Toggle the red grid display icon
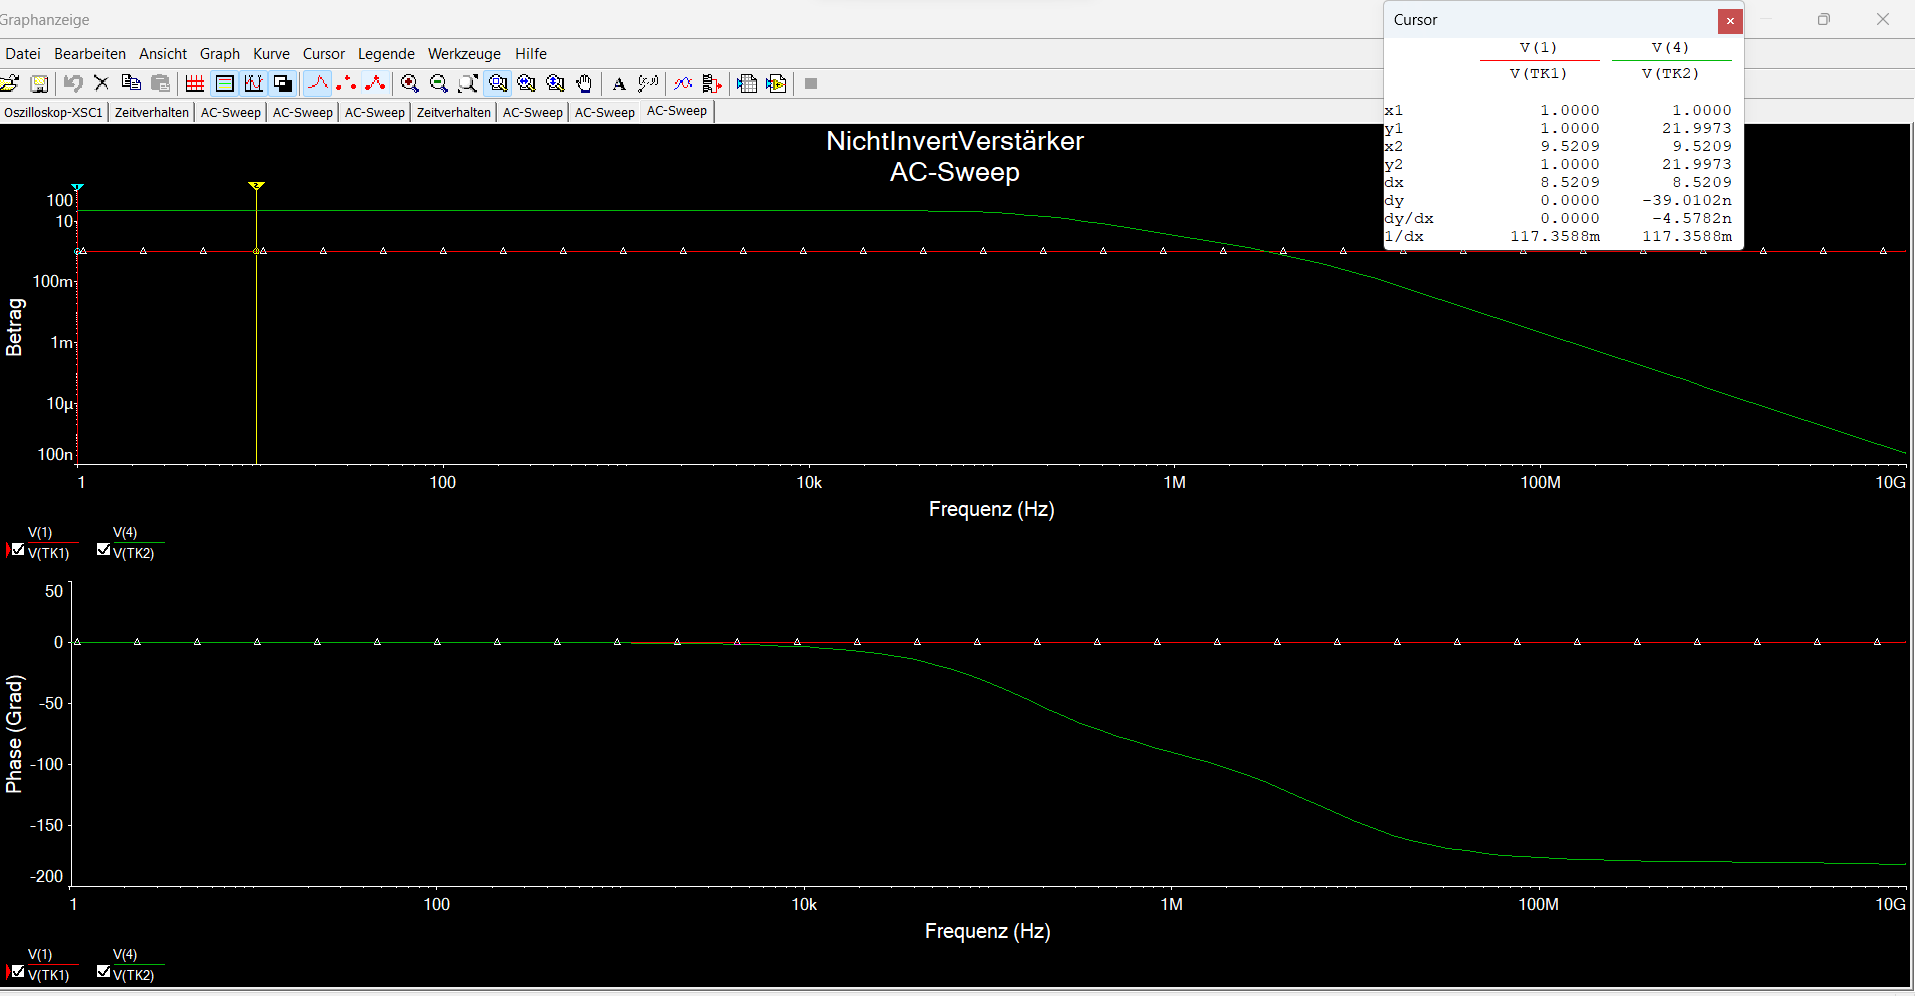Screen dimensions: 1915x996 (x=195, y=84)
